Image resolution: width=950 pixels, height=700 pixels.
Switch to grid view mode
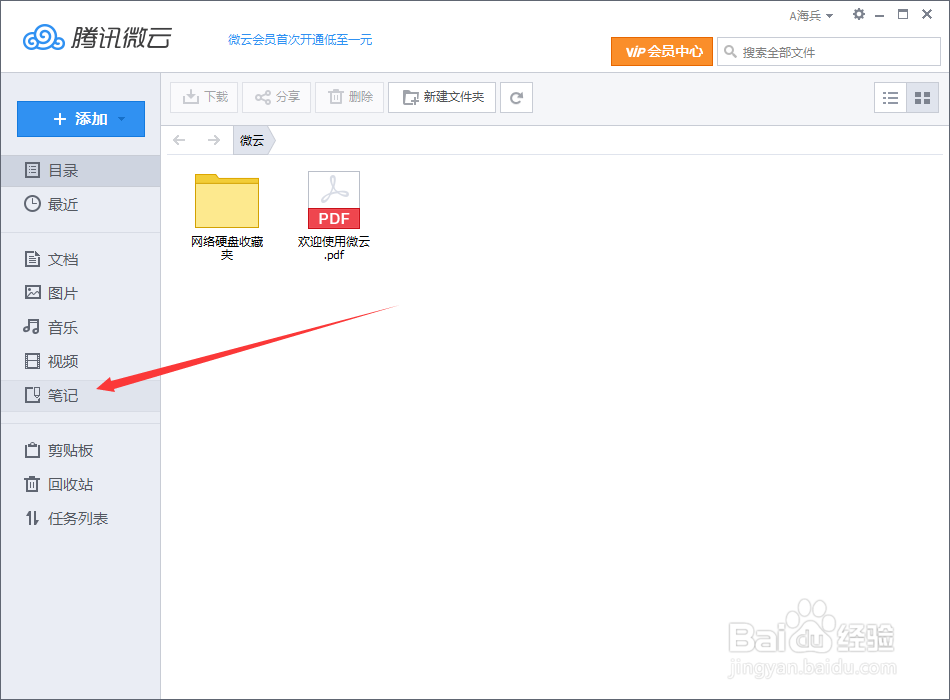coord(921,97)
